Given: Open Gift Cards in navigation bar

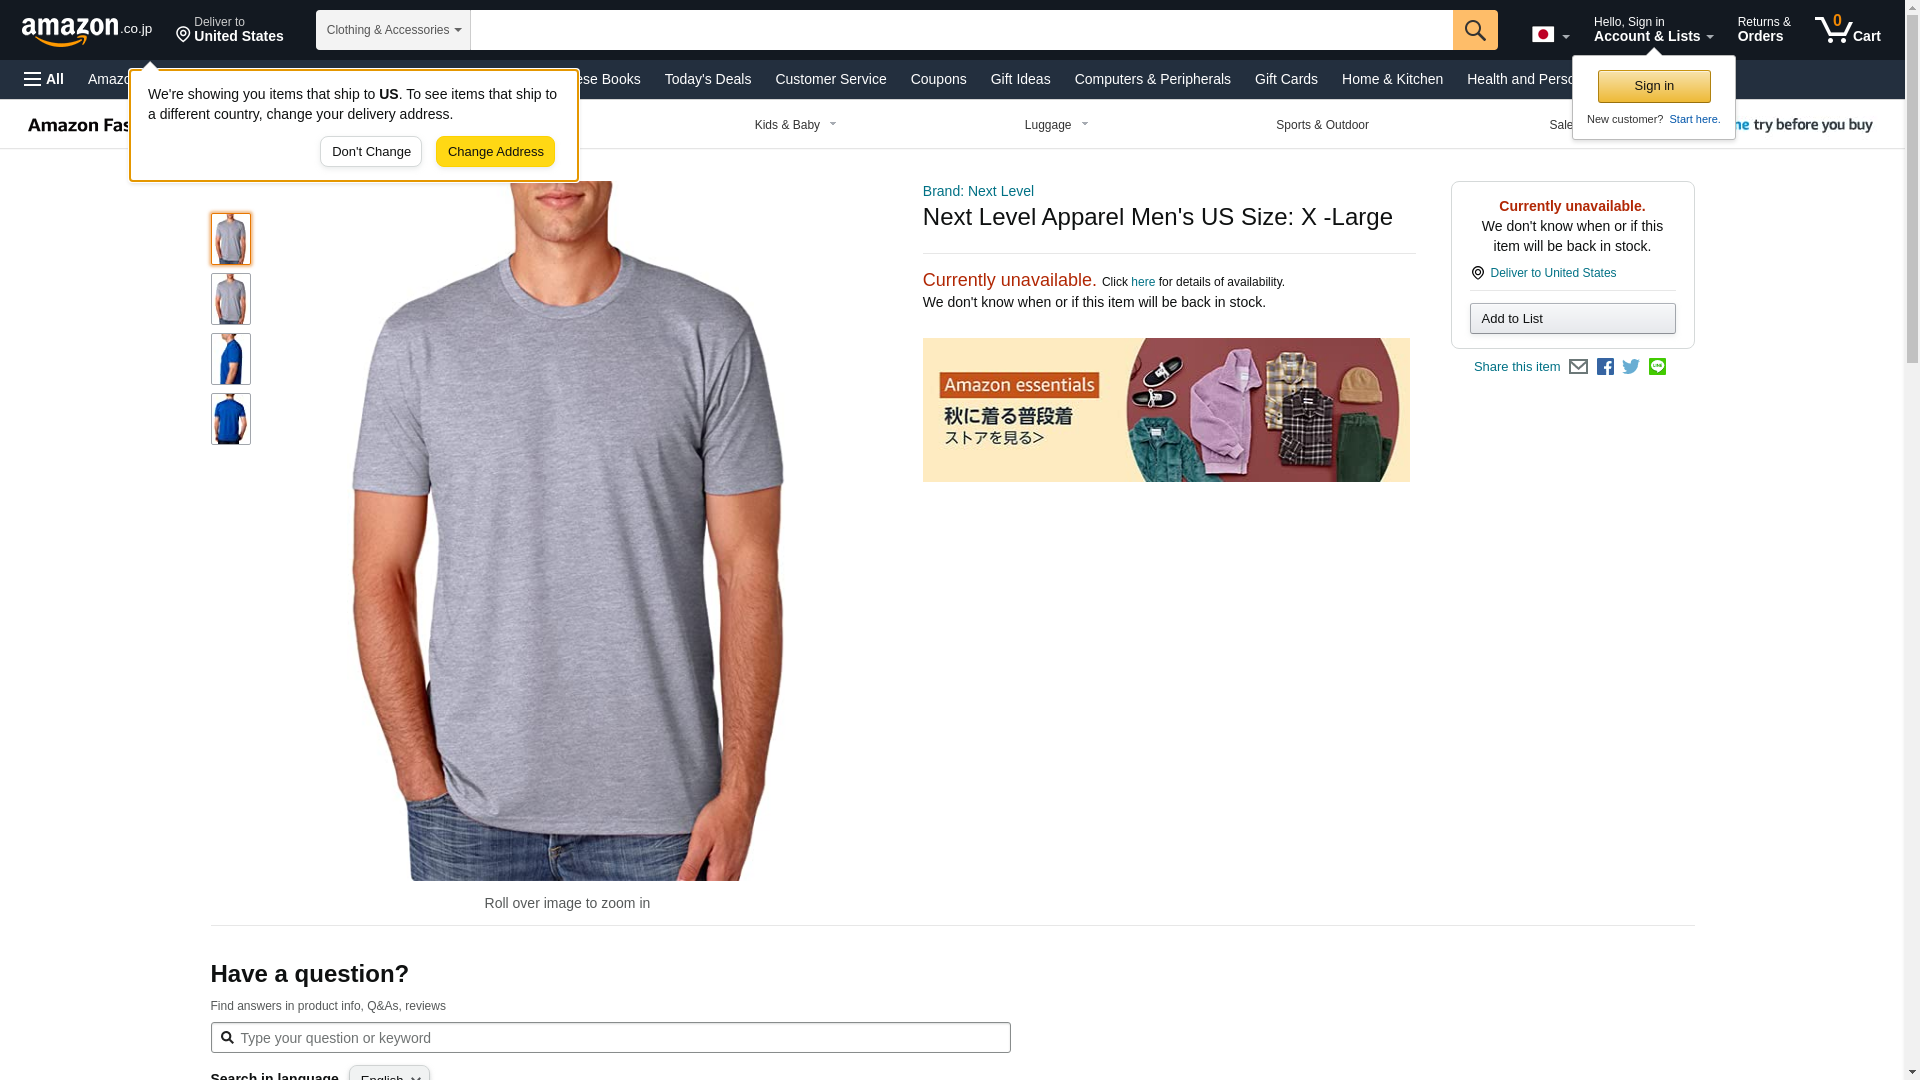Looking at the screenshot, I should 1286,79.
